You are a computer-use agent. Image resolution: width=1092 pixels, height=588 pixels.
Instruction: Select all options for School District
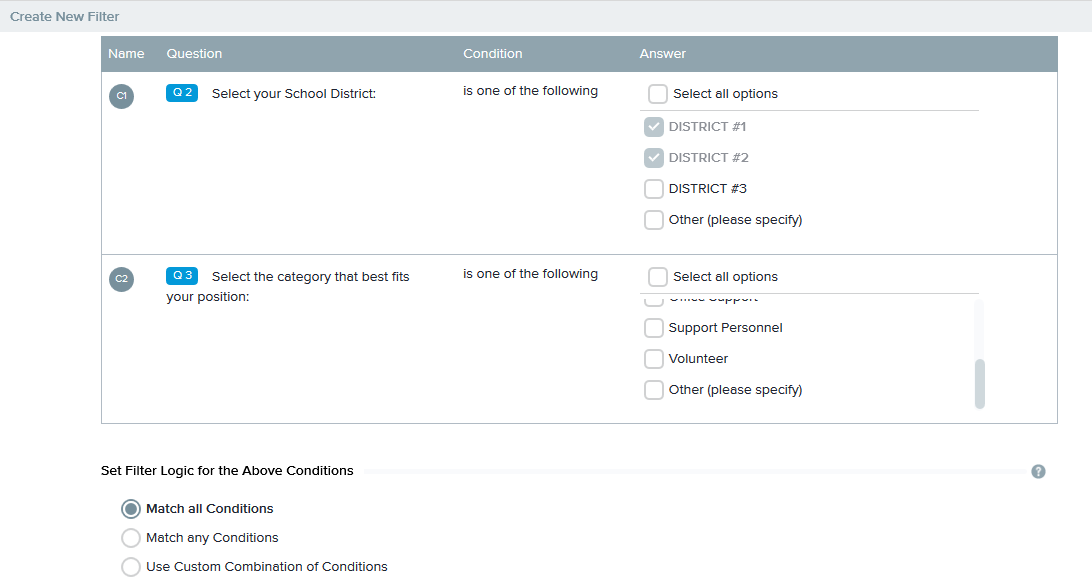tap(658, 94)
